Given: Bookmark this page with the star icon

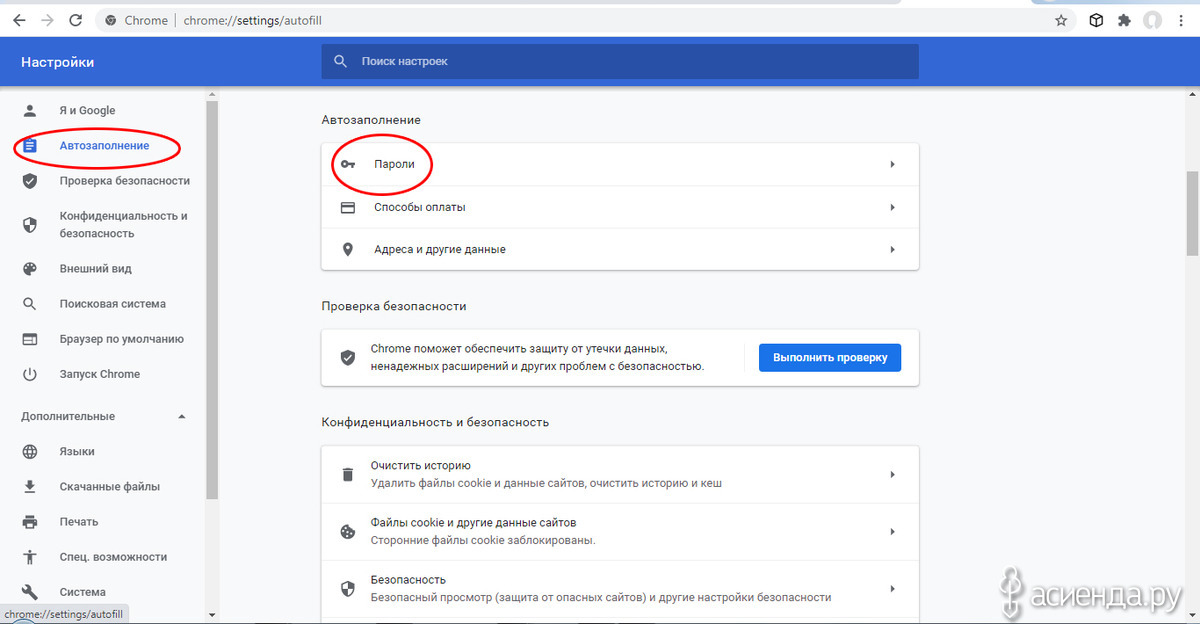Looking at the screenshot, I should click(x=1062, y=20).
